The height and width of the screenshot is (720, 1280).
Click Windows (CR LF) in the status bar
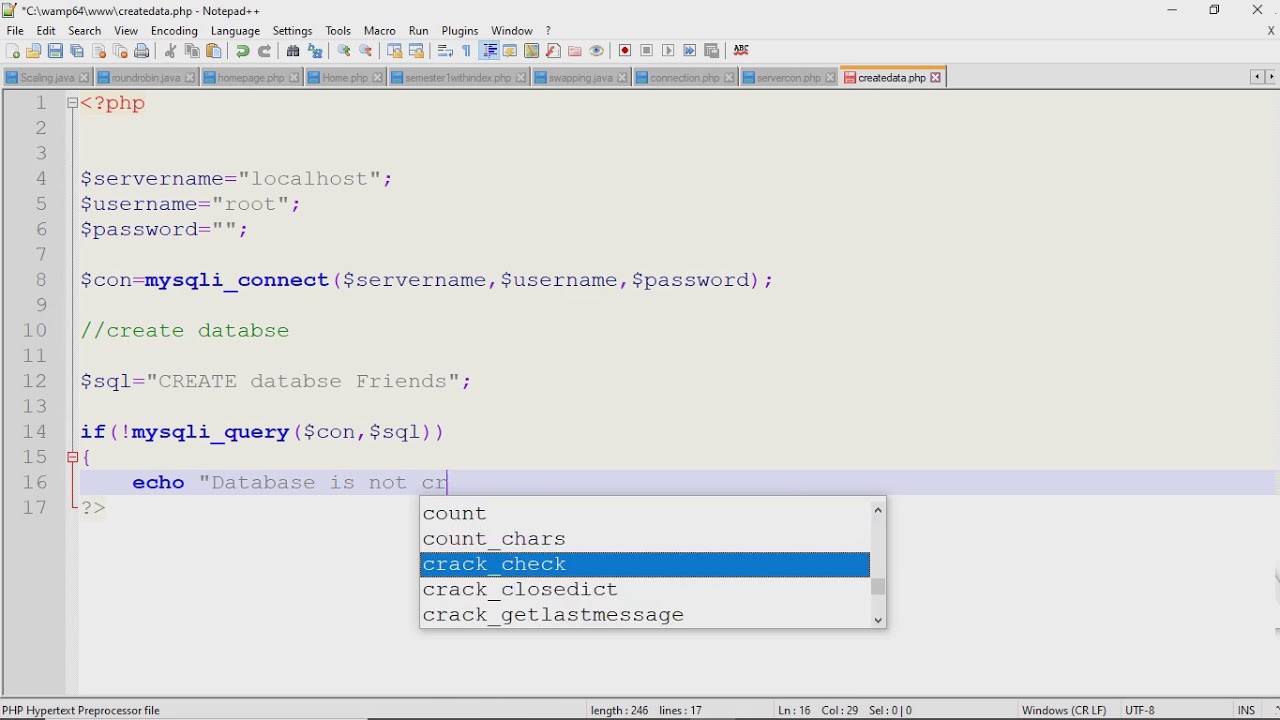[x=1064, y=710]
